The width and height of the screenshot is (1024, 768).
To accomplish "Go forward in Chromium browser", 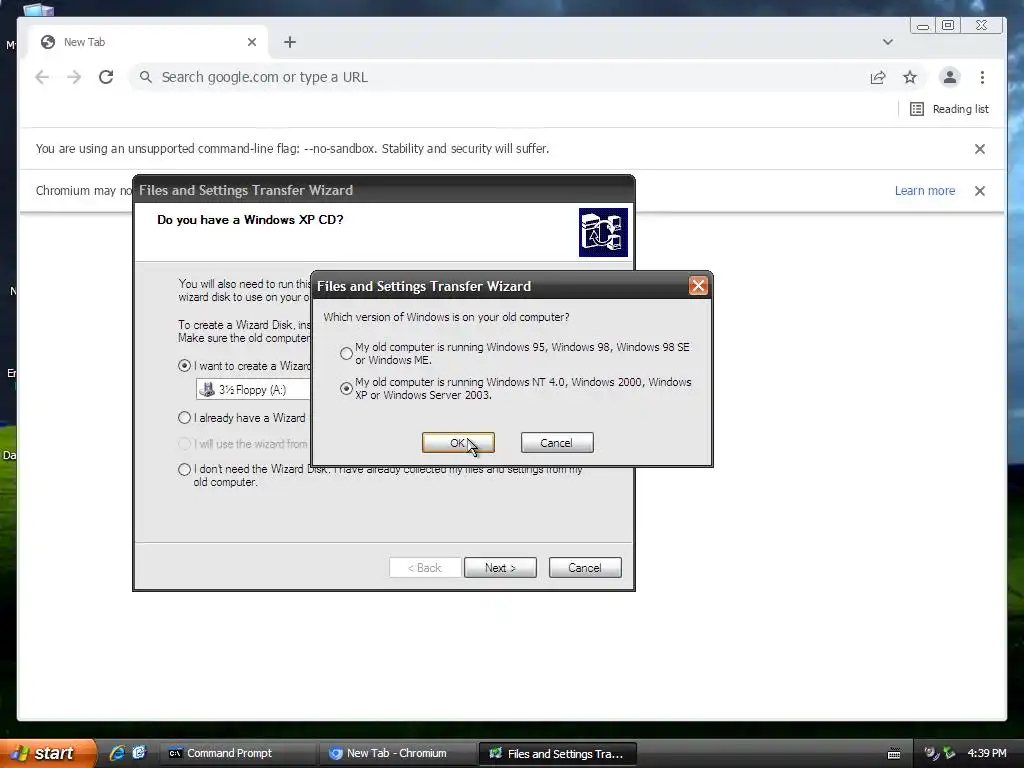I will coord(74,77).
